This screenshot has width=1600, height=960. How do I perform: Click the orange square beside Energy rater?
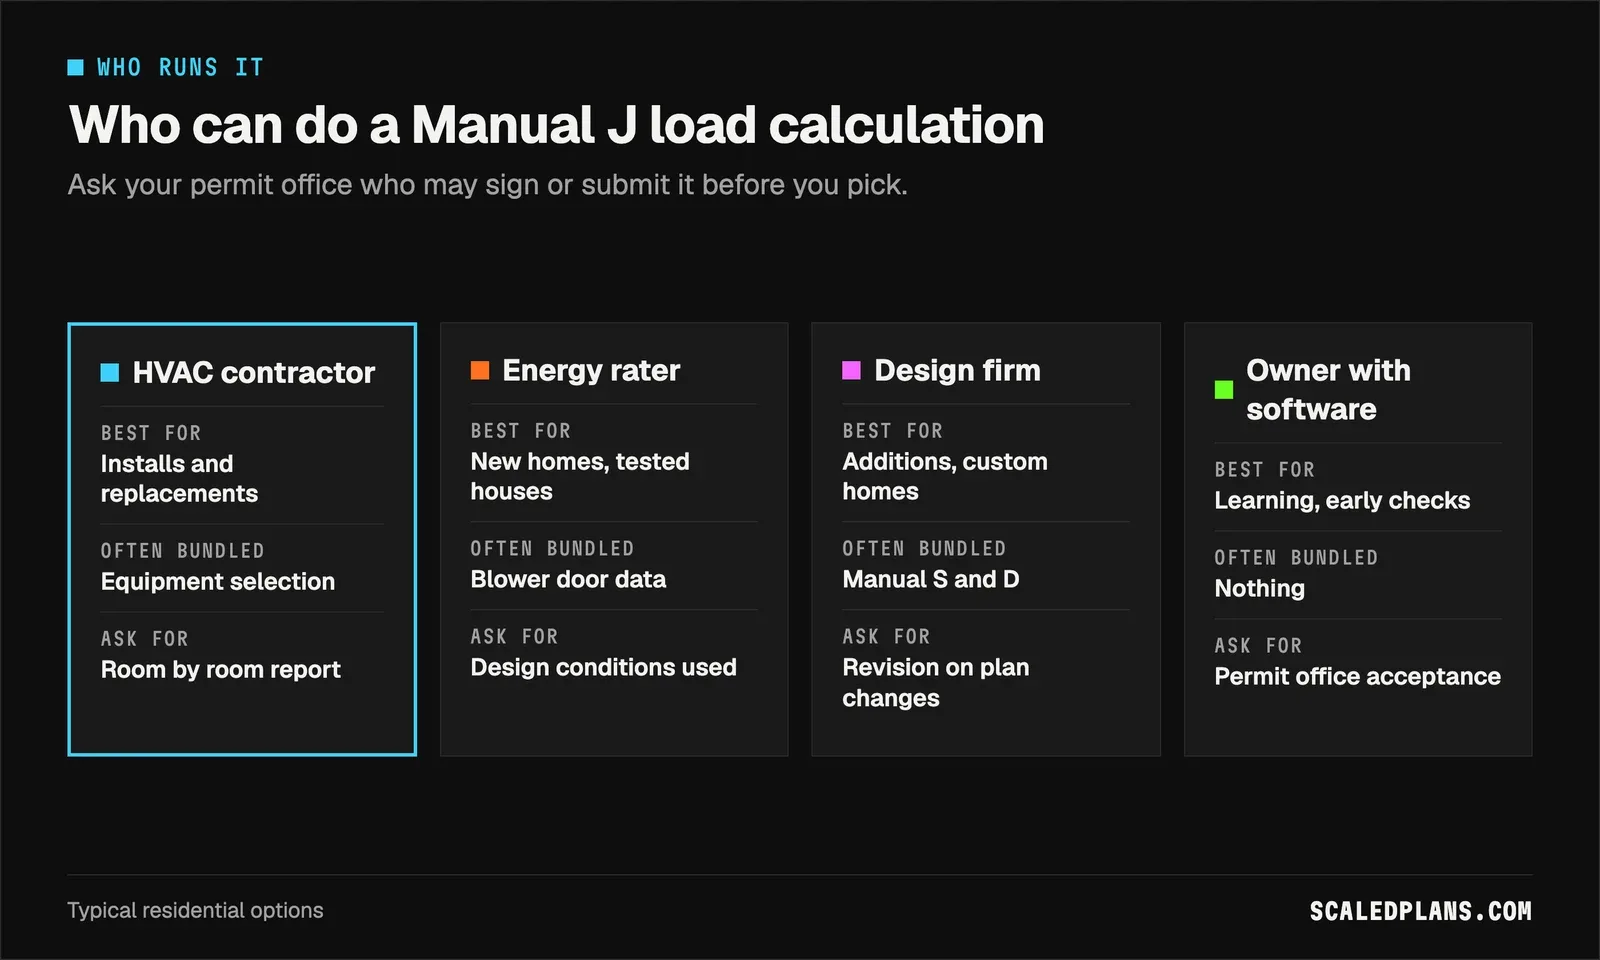[x=480, y=371]
